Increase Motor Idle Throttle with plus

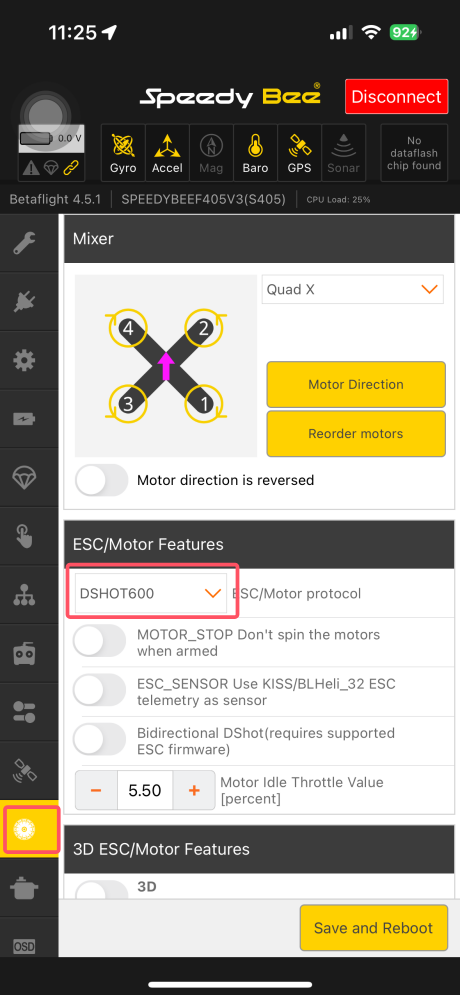pos(194,790)
